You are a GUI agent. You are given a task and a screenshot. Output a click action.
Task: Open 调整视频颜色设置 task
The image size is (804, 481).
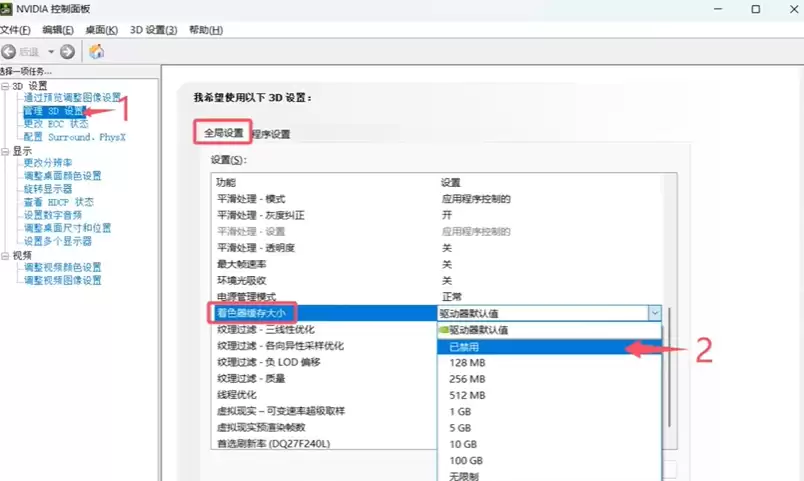[x=63, y=267]
